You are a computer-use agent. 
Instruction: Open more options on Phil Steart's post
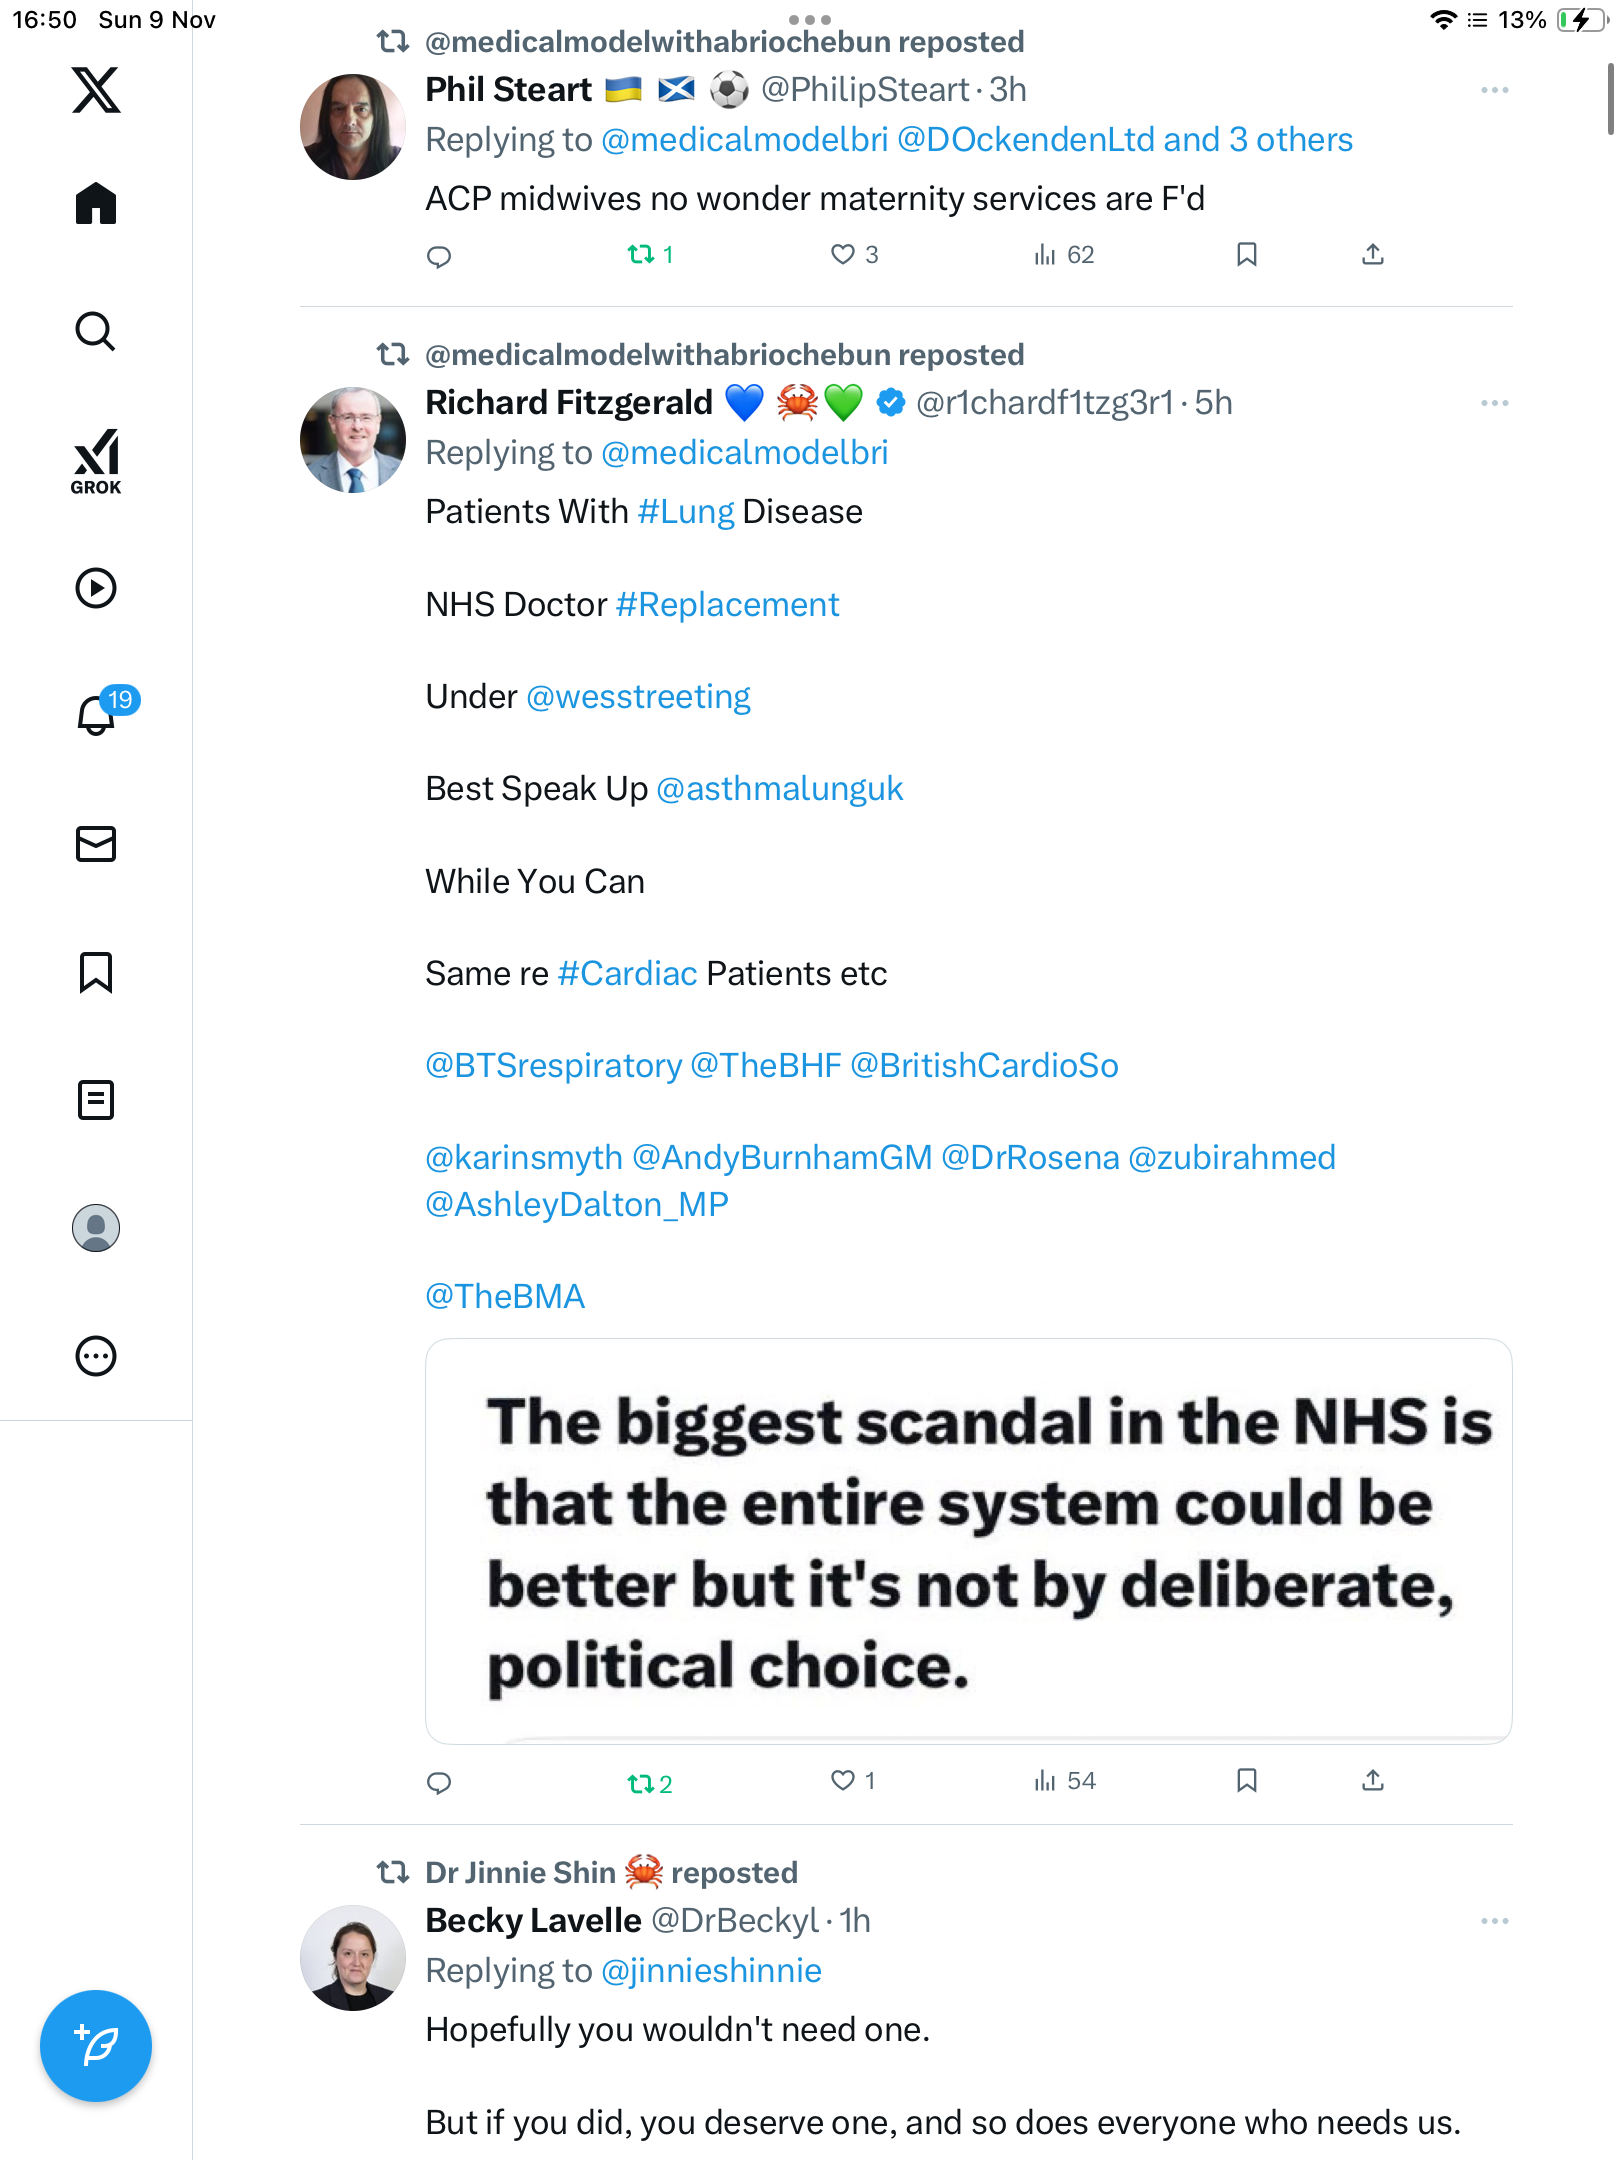[x=1494, y=90]
